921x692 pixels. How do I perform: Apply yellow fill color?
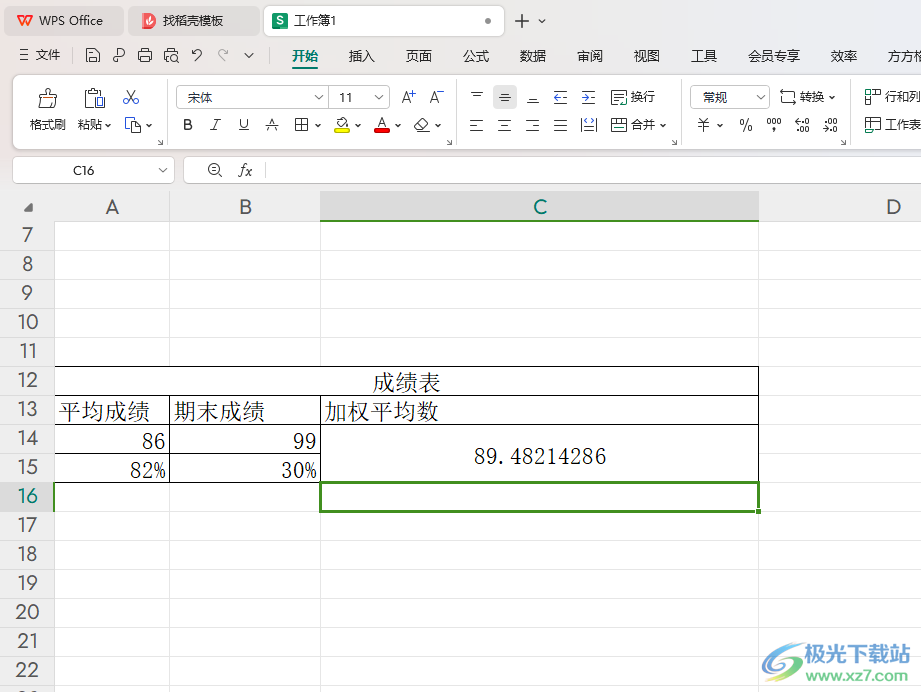click(x=342, y=125)
